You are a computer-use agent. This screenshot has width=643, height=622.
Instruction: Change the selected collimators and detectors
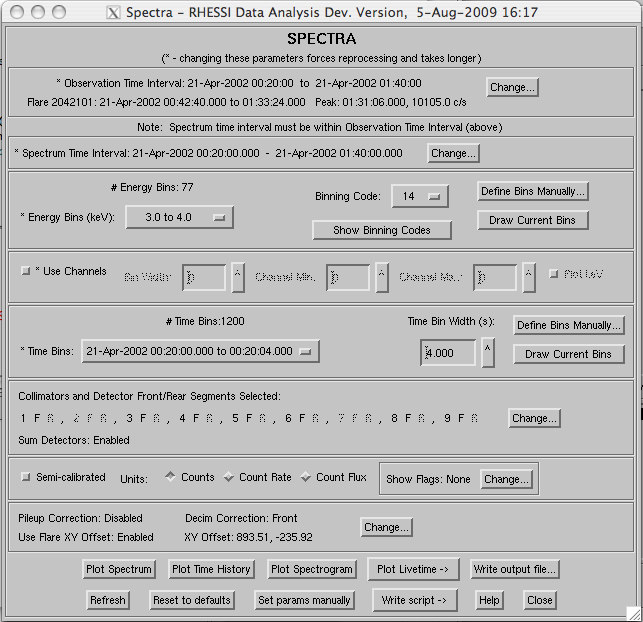click(x=534, y=418)
